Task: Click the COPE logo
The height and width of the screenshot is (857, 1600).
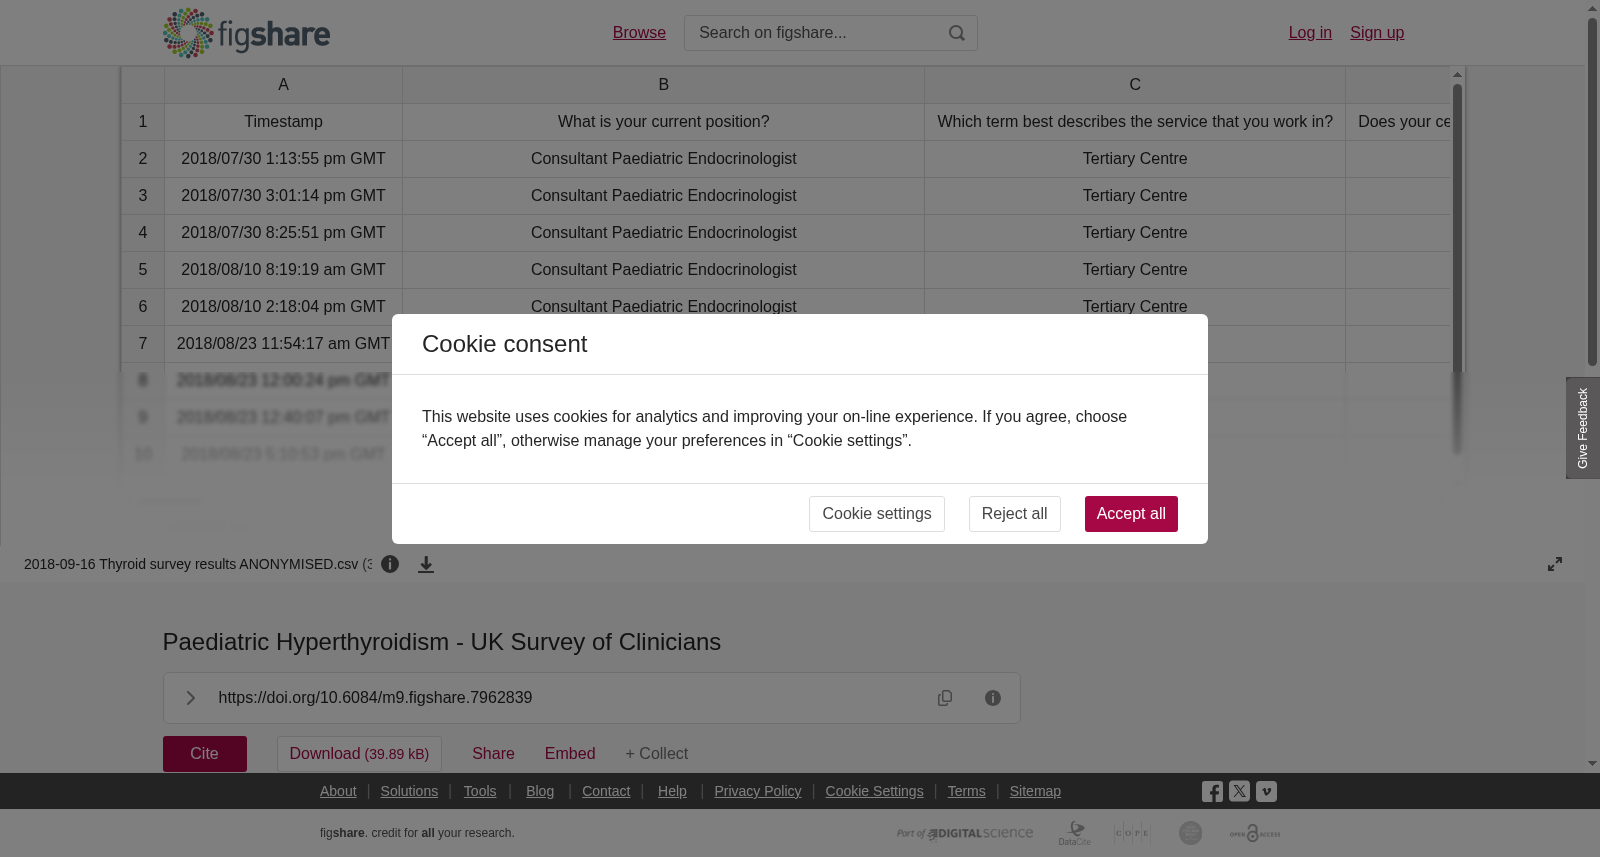Action: [x=1132, y=833]
